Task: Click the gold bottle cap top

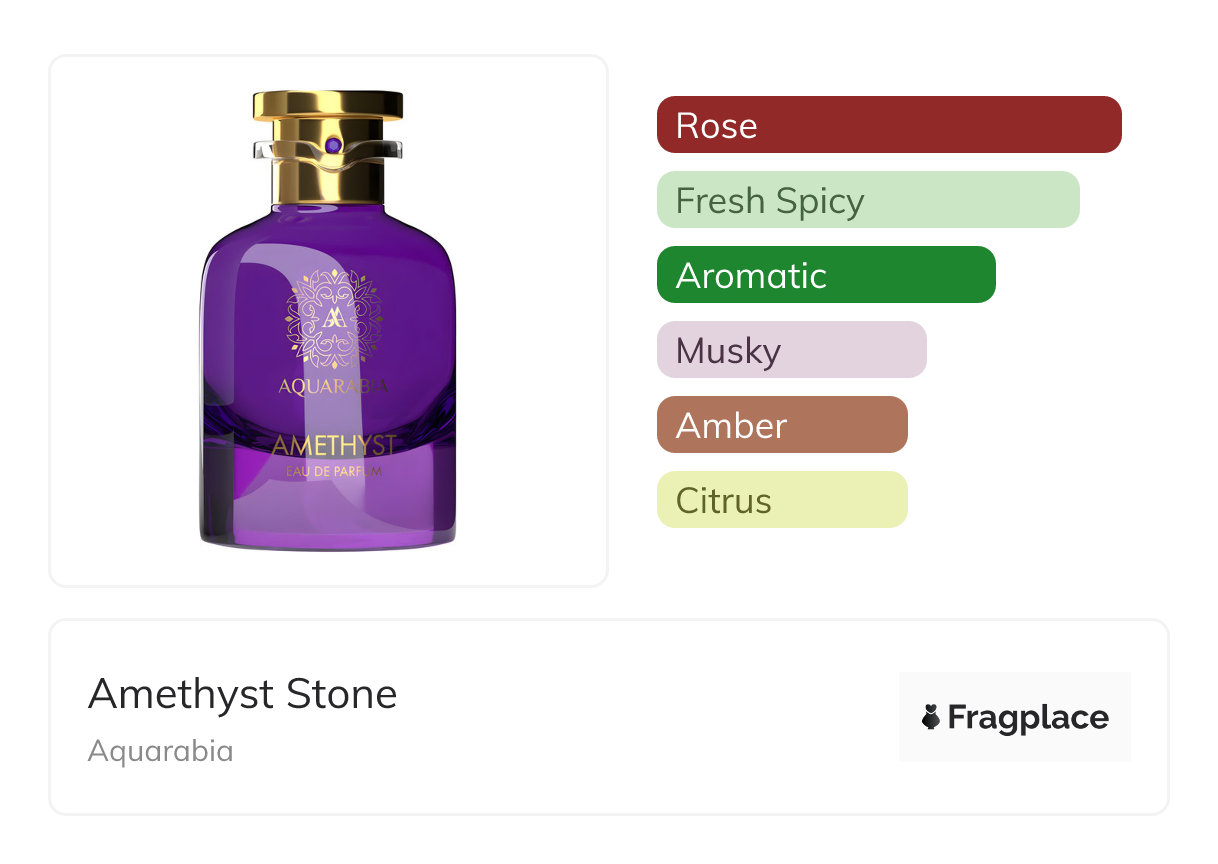Action: pyautogui.click(x=328, y=104)
